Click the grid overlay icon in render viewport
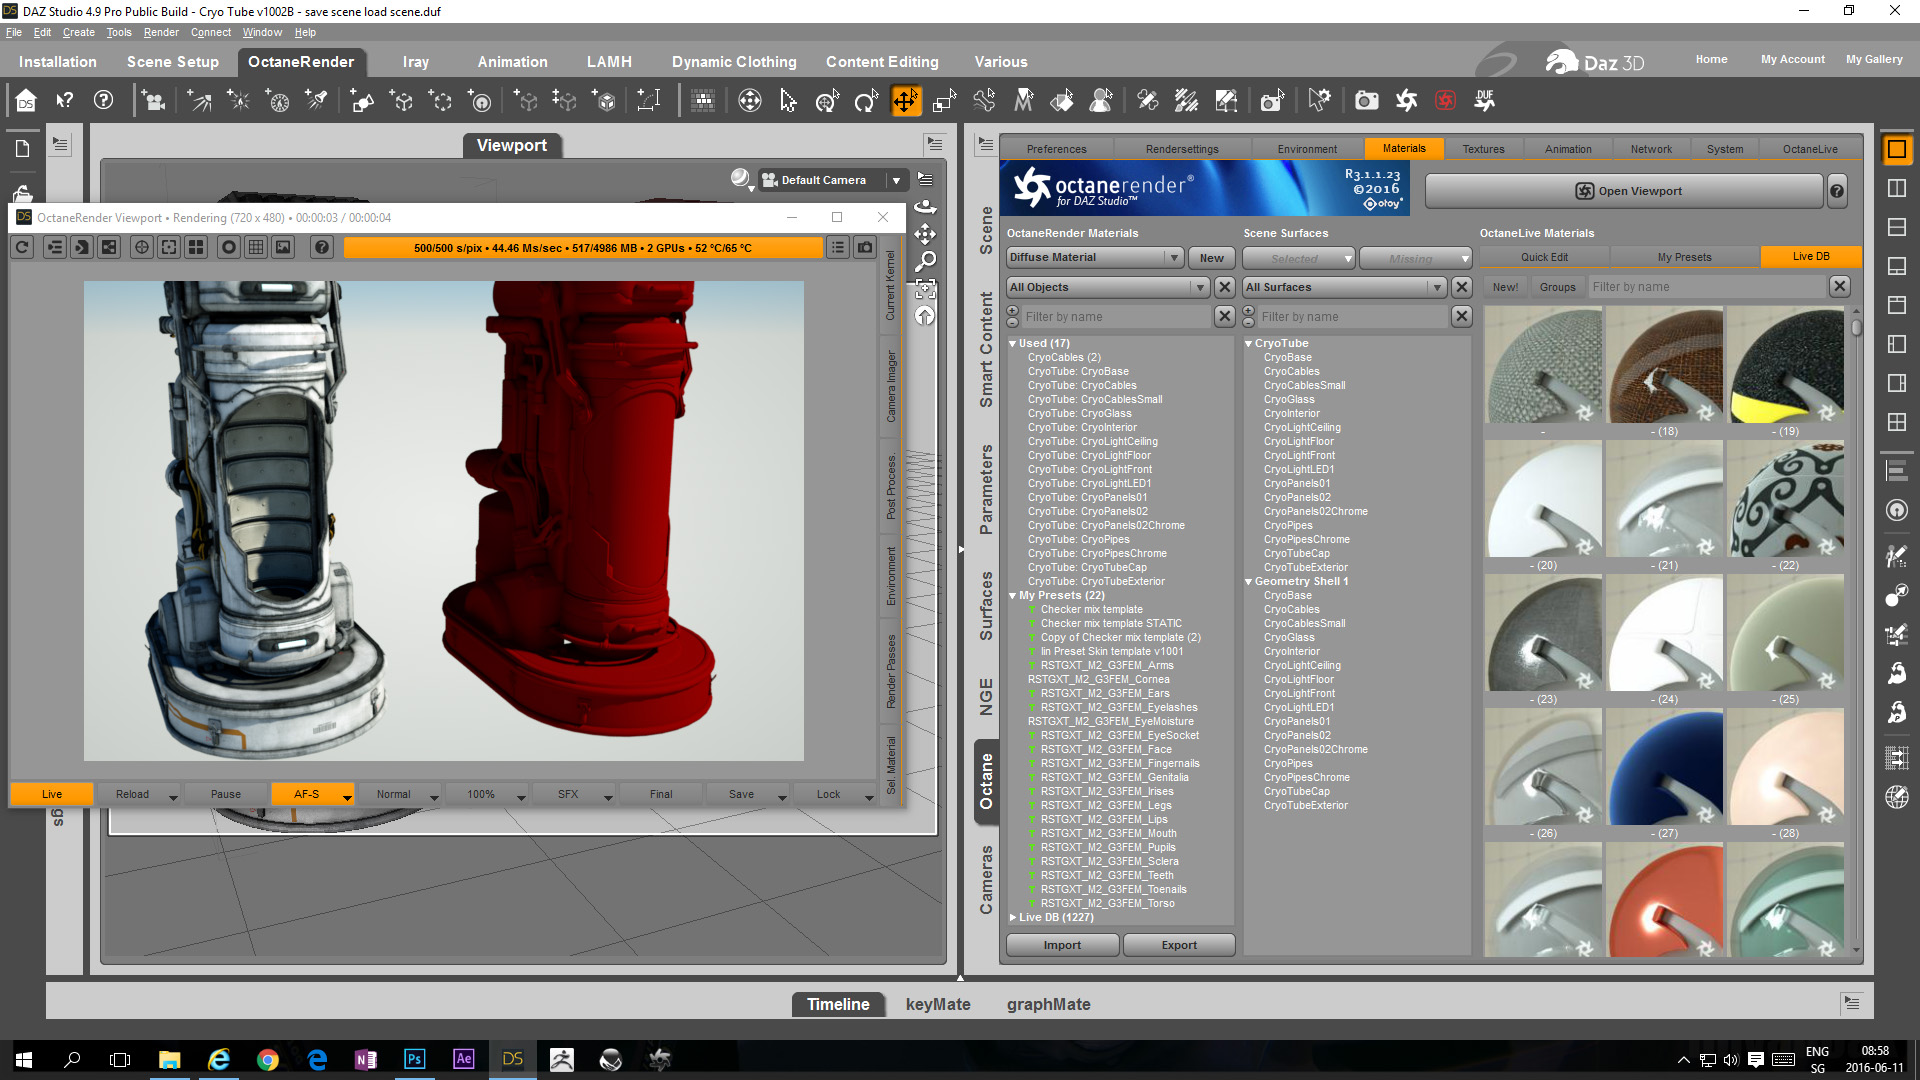 click(256, 247)
